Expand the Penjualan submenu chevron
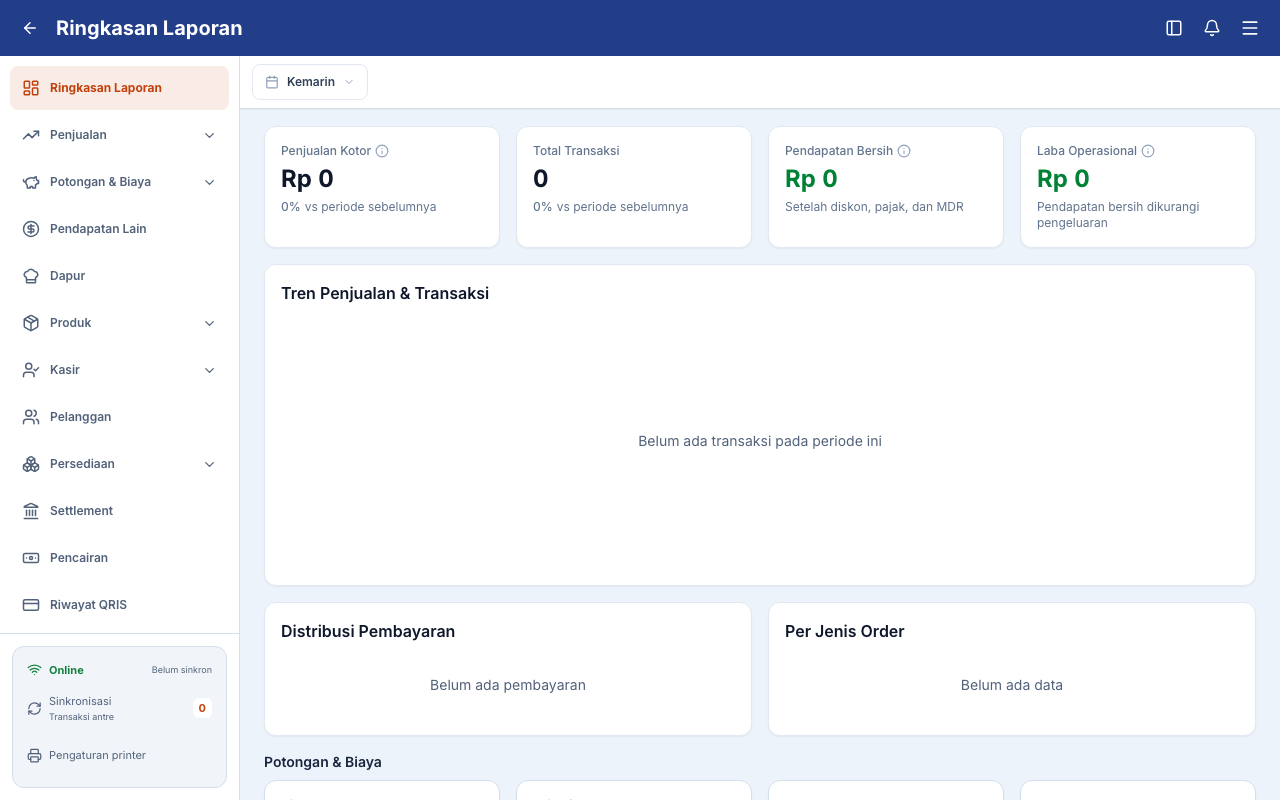The height and width of the screenshot is (800, 1280). 209,135
